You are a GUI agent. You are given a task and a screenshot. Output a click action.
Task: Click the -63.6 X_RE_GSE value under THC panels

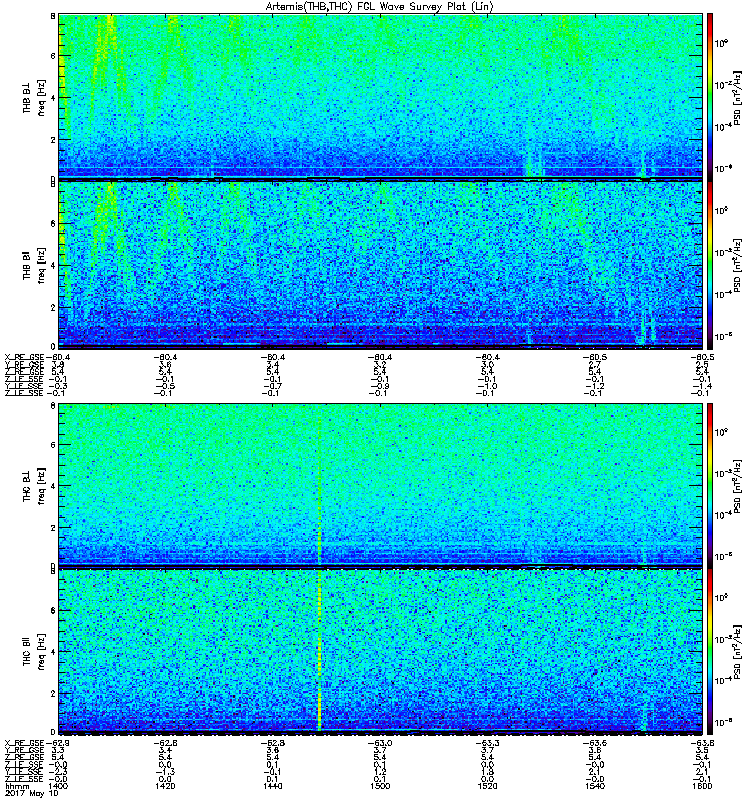(595, 743)
